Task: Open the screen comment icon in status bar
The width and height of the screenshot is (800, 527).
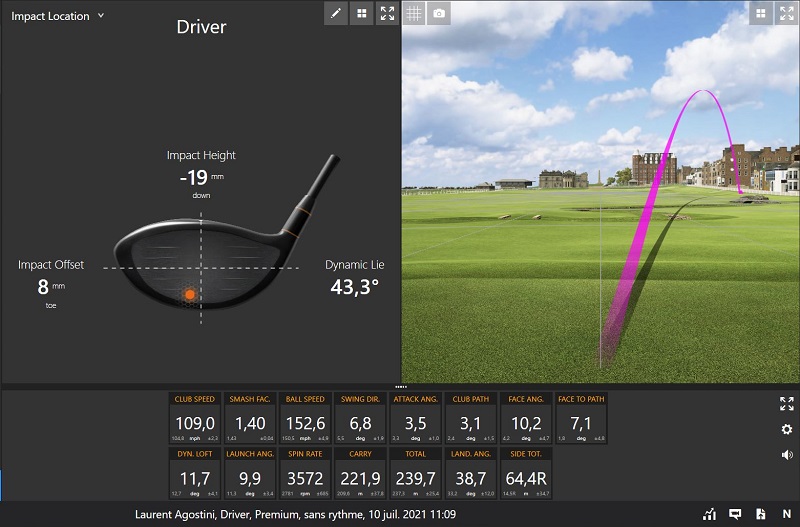Action: click(735, 514)
